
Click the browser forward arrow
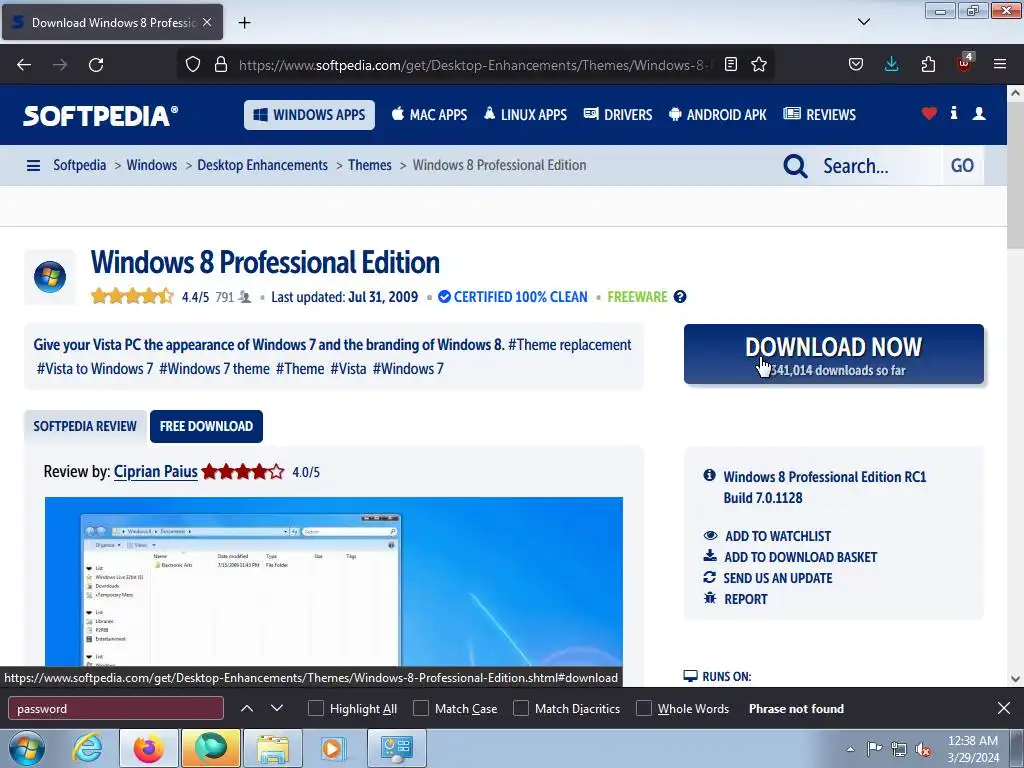60,65
